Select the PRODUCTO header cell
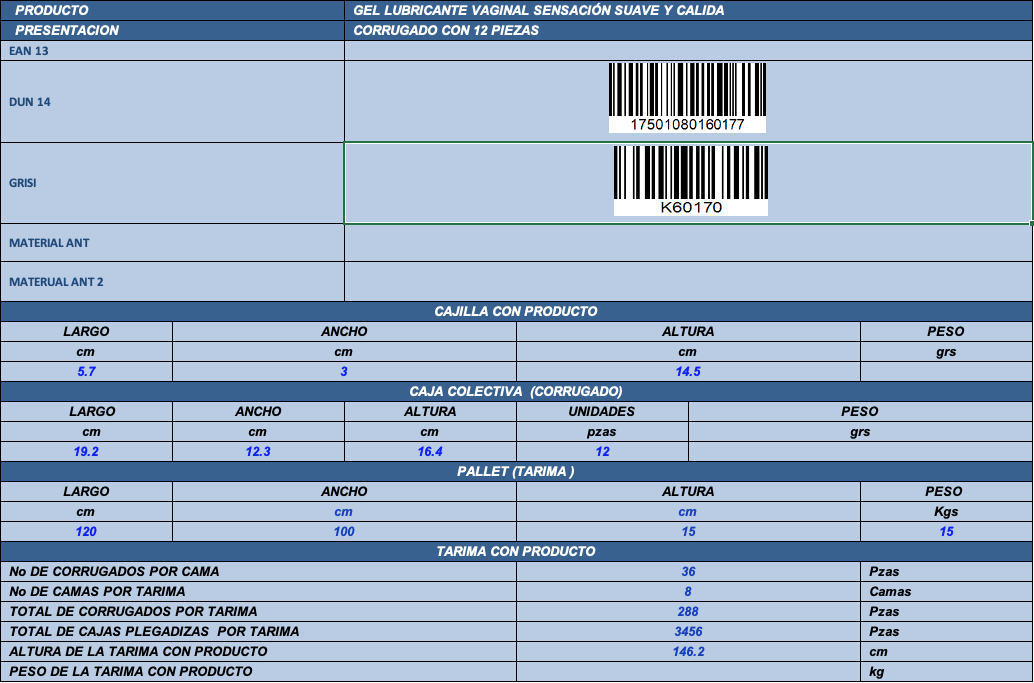This screenshot has height=683, width=1034. point(172,11)
